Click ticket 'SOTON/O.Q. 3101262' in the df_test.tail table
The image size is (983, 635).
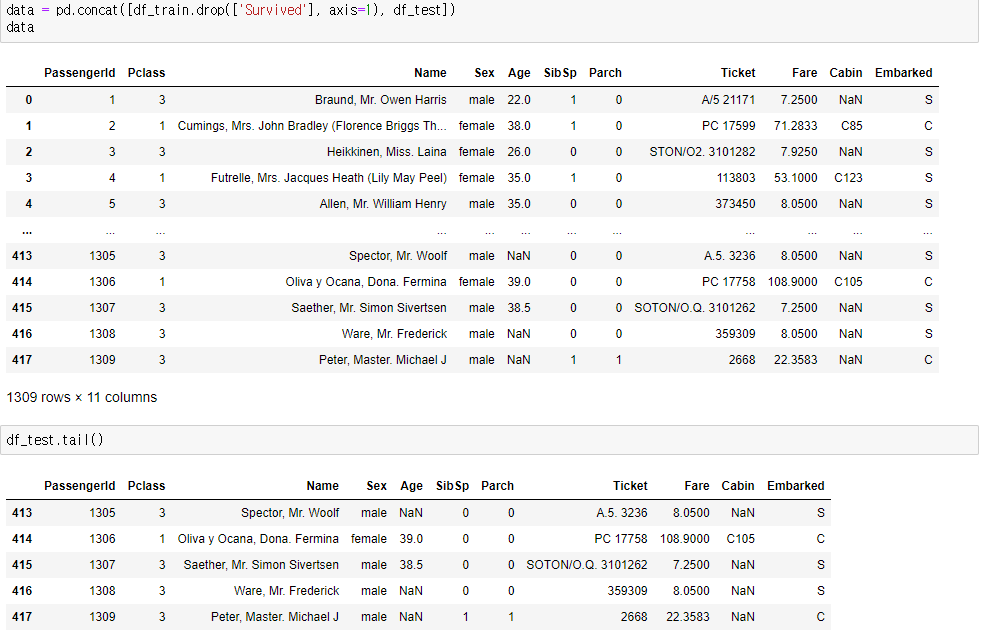(587, 565)
